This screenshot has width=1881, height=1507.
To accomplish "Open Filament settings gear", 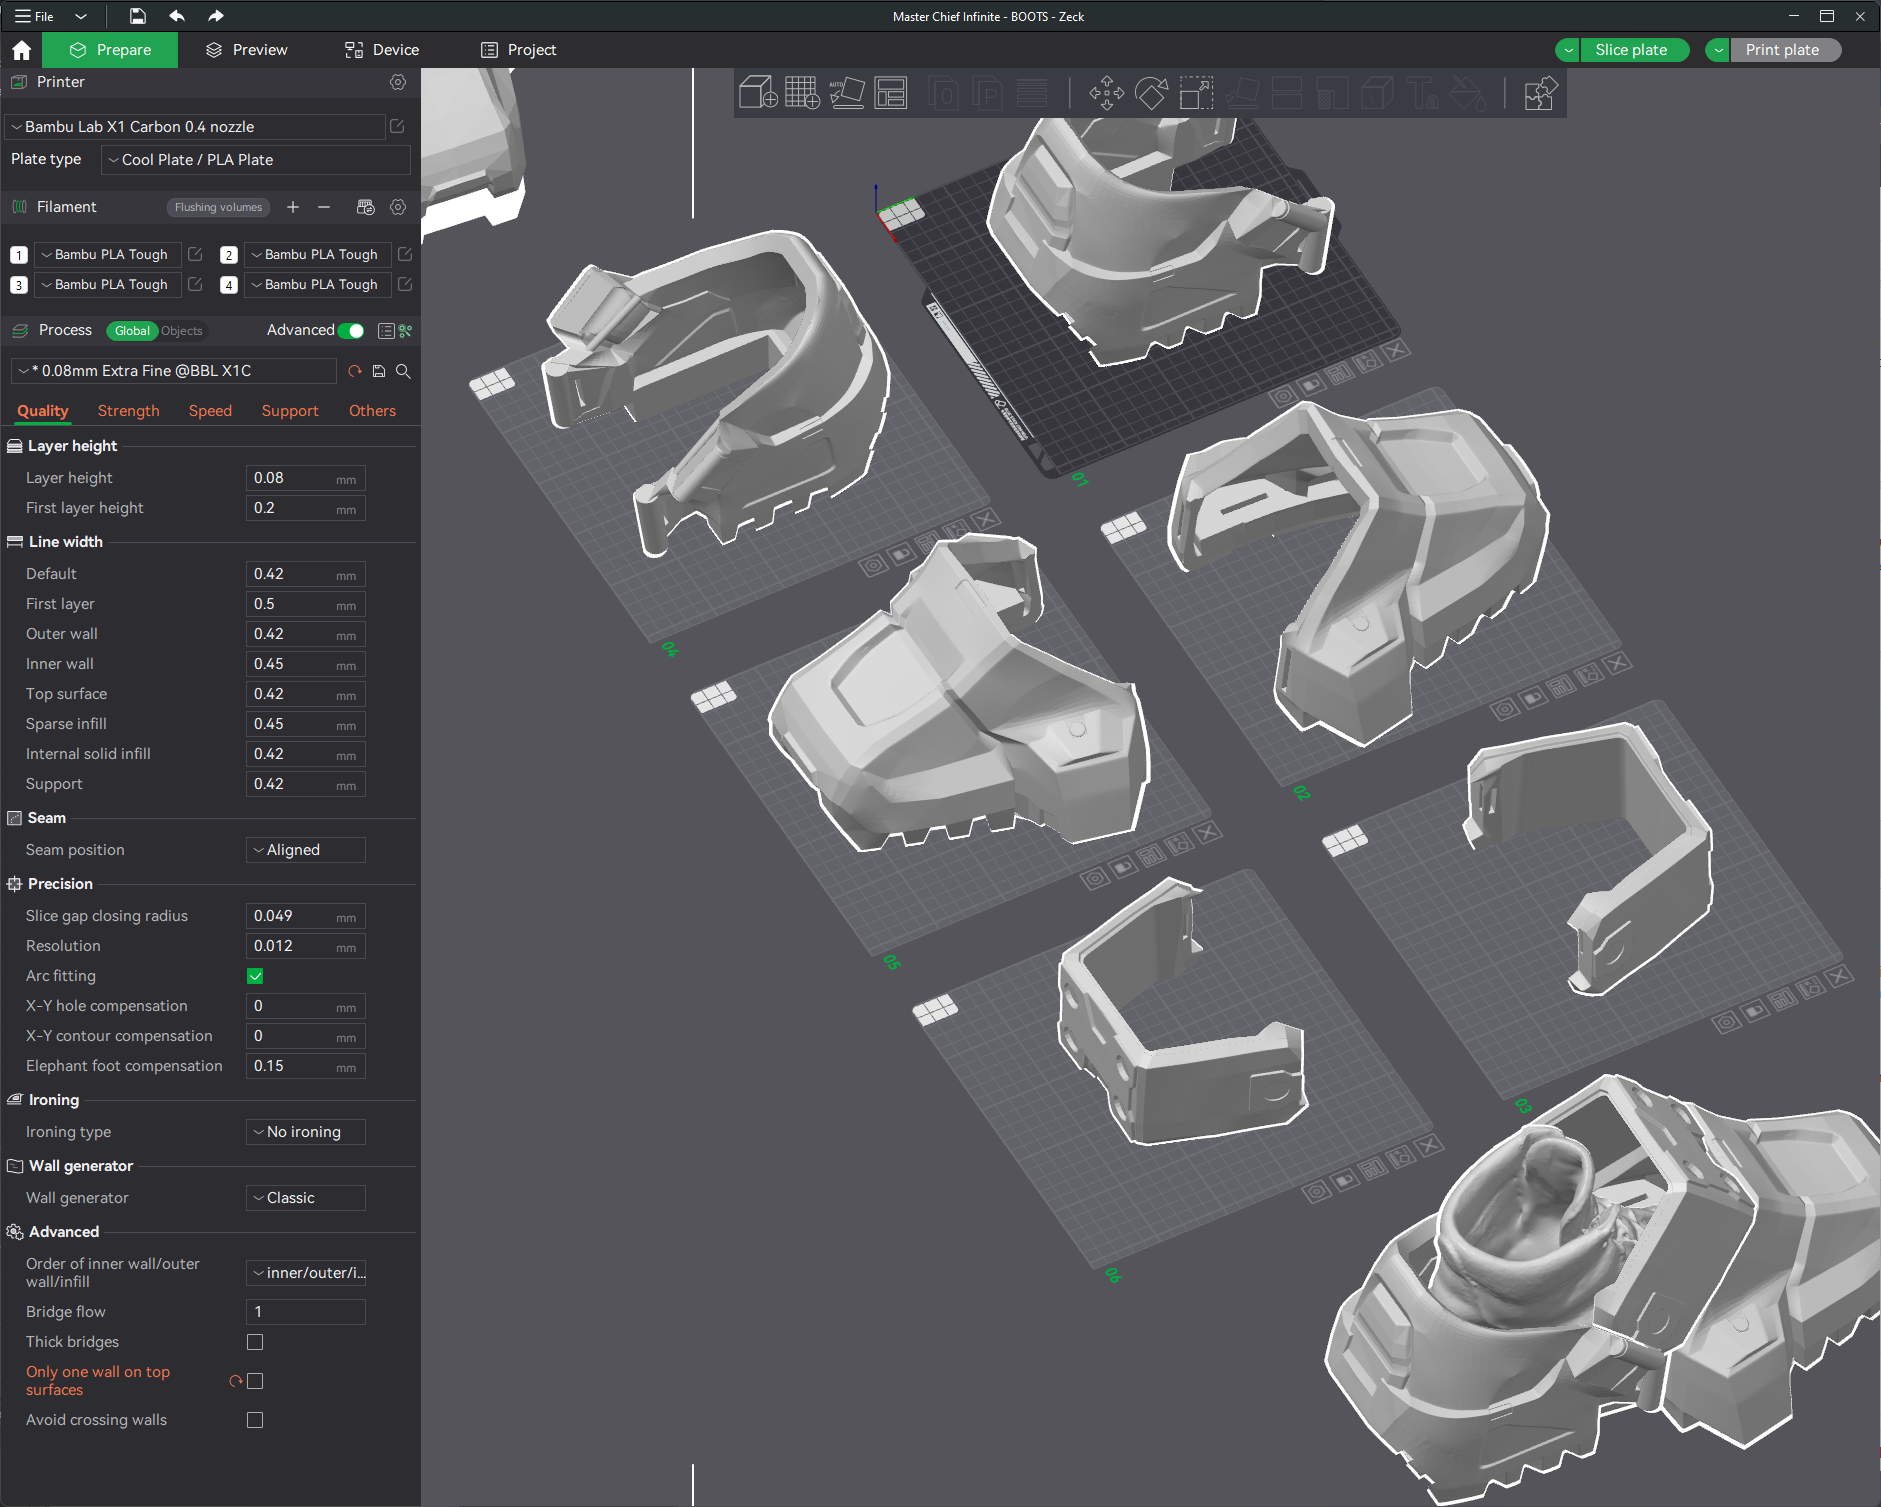I will click(x=398, y=207).
